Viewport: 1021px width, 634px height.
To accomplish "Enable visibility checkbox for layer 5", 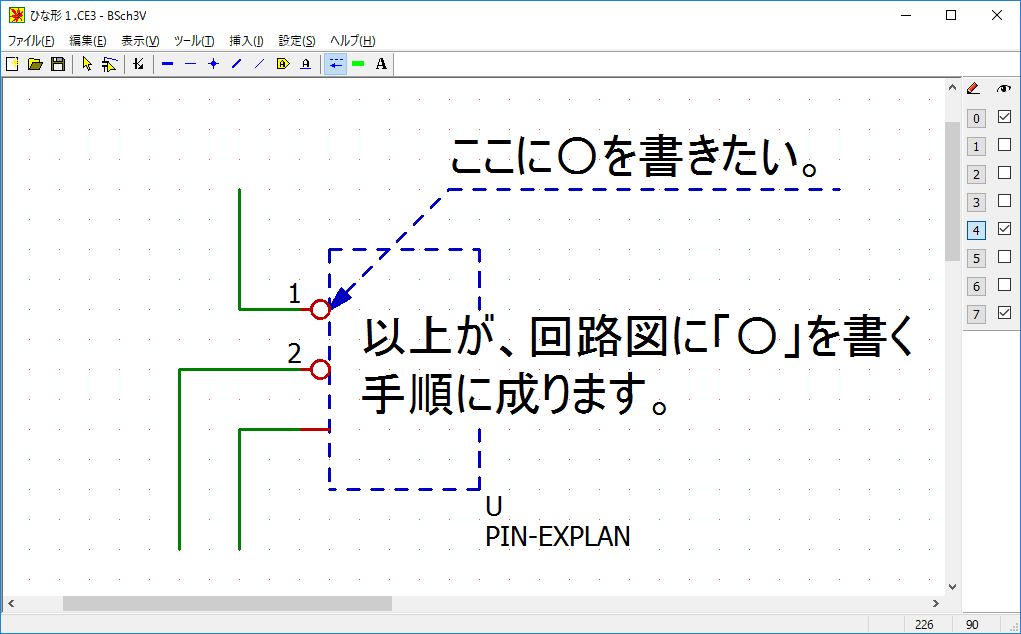I will tap(1004, 256).
